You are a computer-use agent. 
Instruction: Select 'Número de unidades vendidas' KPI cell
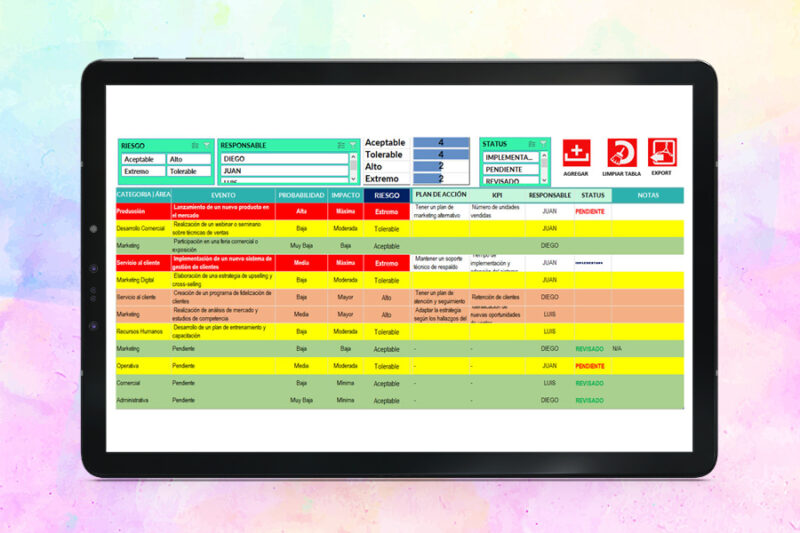pyautogui.click(x=497, y=211)
